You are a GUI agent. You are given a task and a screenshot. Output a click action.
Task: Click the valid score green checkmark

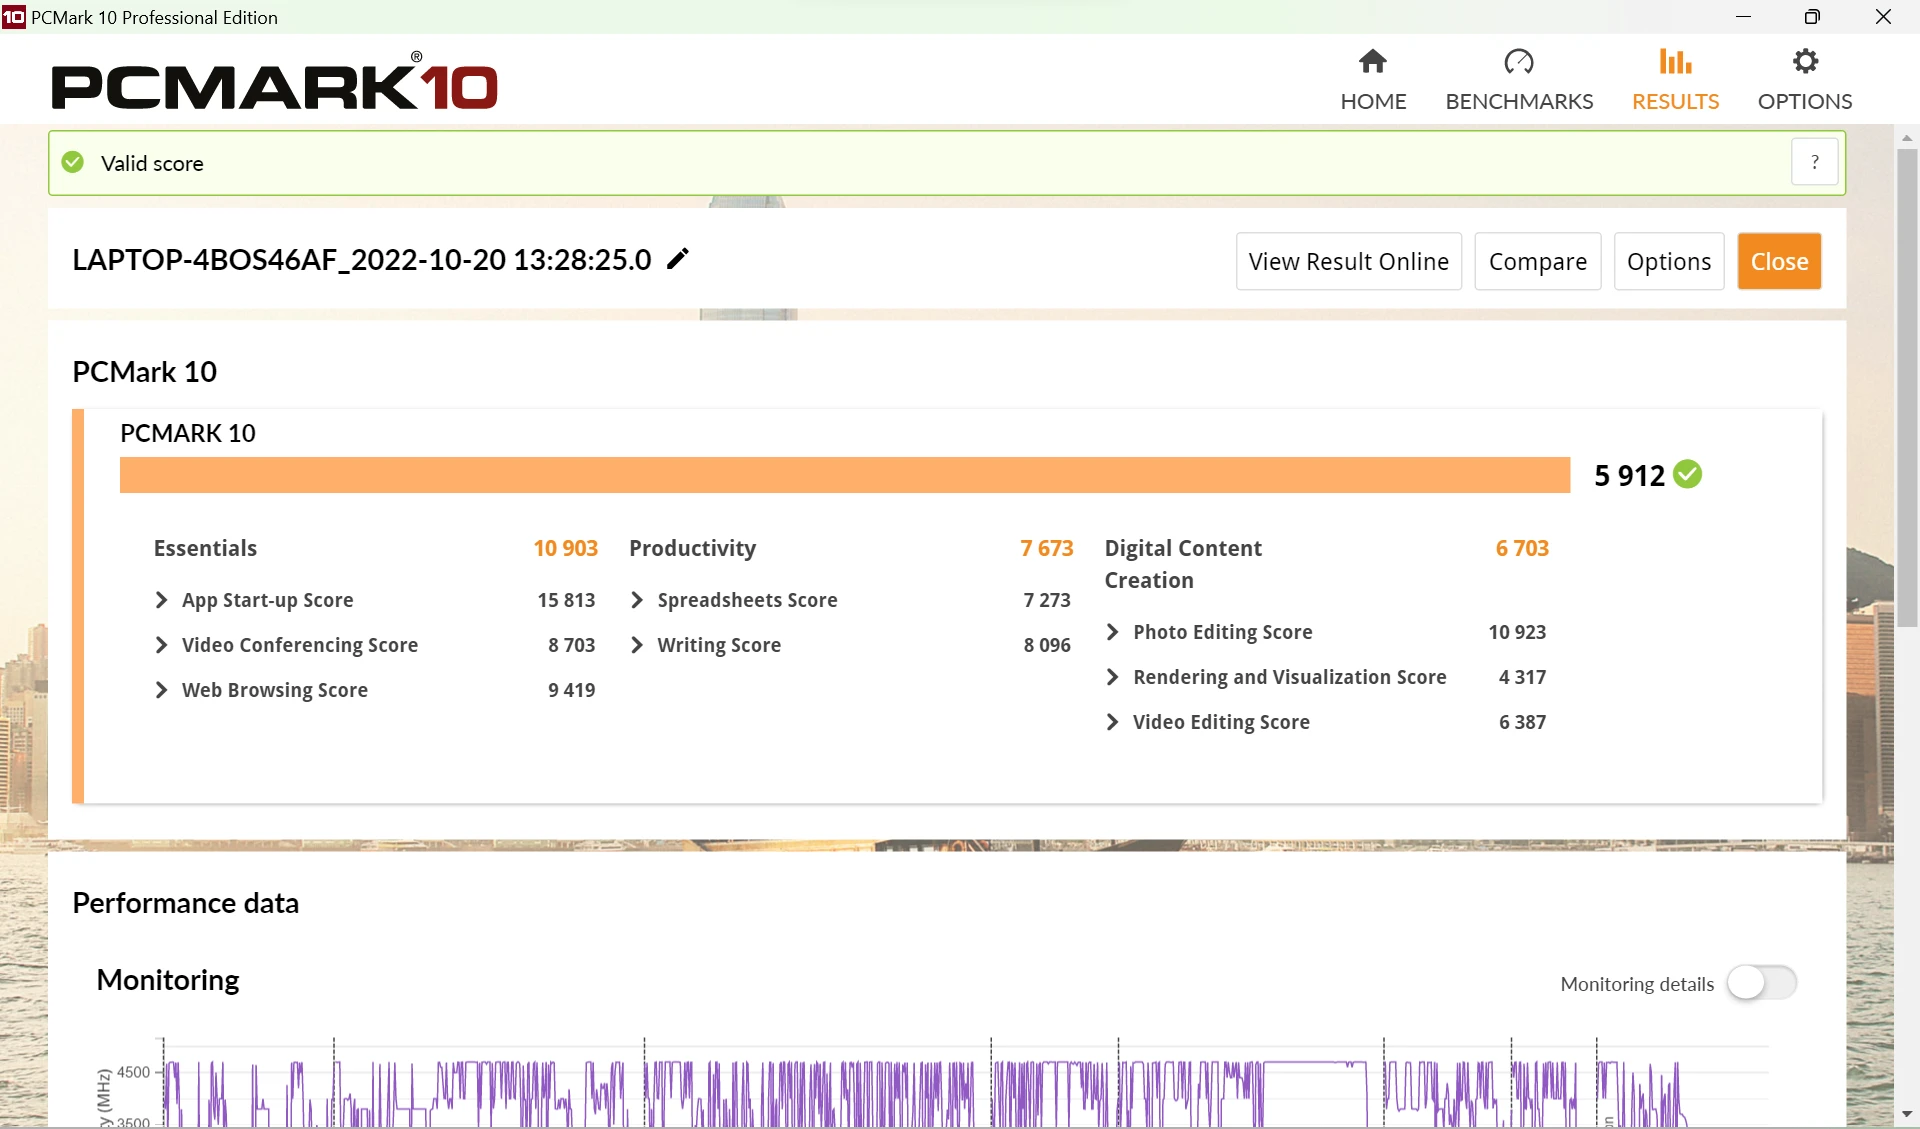coord(73,163)
